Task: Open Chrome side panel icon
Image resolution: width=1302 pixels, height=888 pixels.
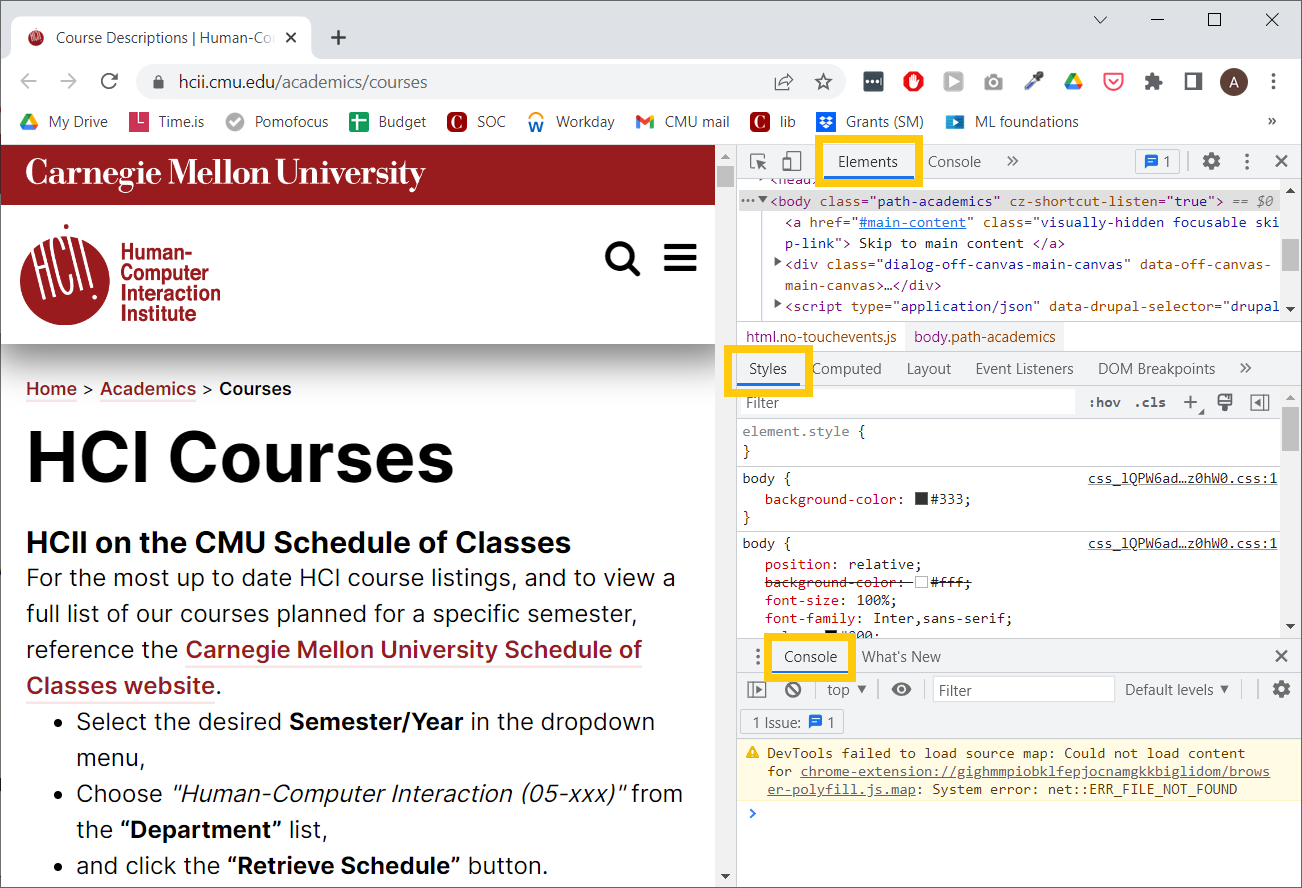Action: point(1193,82)
